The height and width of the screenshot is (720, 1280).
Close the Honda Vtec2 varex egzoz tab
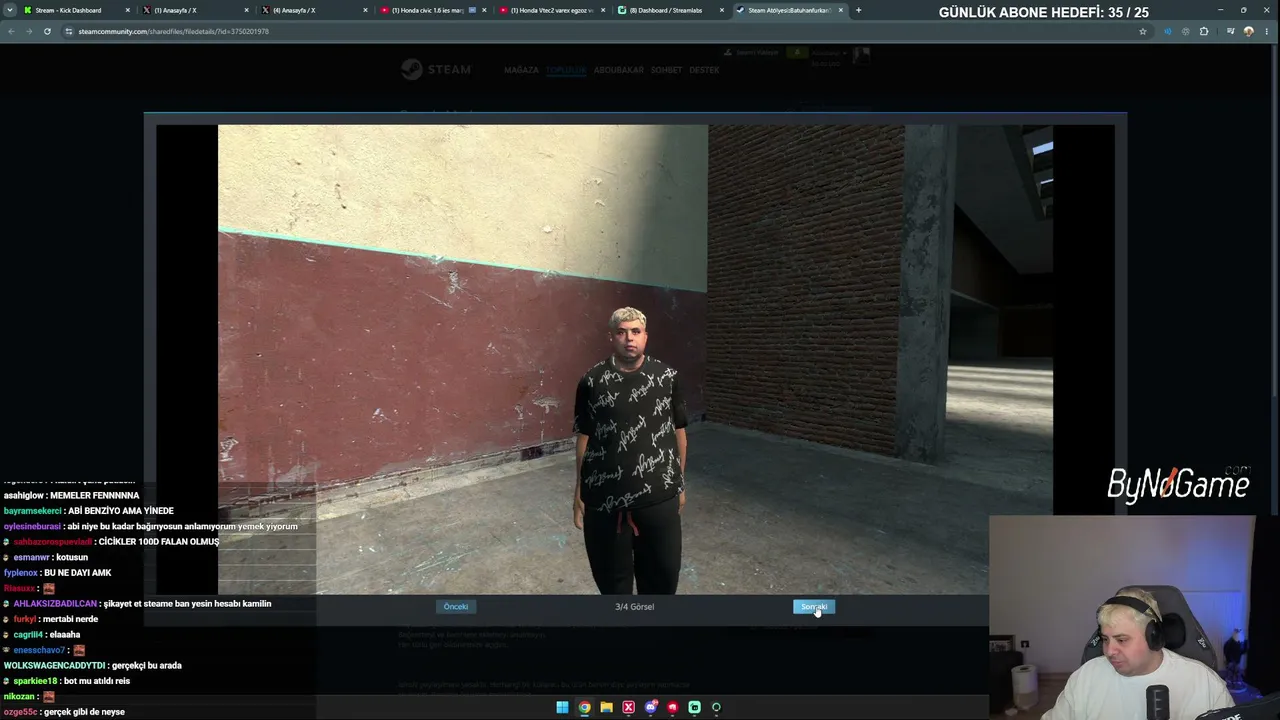(603, 10)
